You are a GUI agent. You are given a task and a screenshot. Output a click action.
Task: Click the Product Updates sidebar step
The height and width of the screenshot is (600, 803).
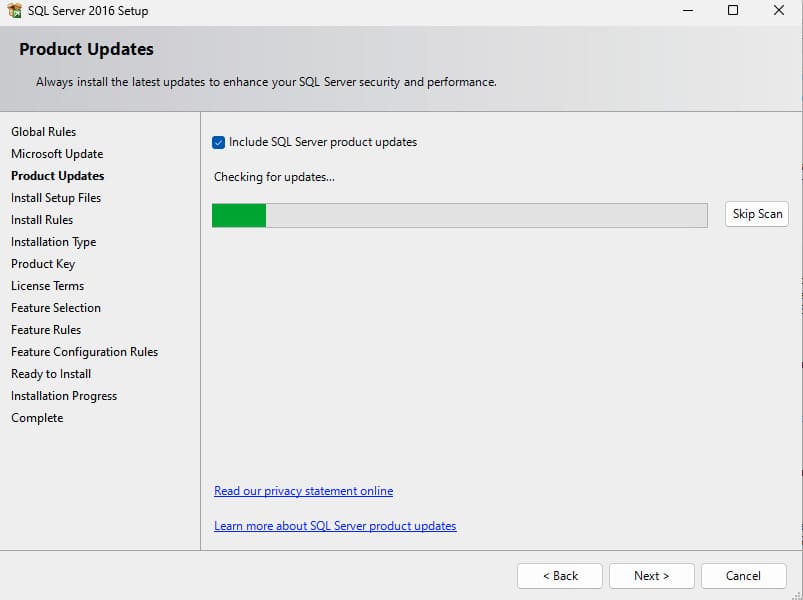coord(57,176)
